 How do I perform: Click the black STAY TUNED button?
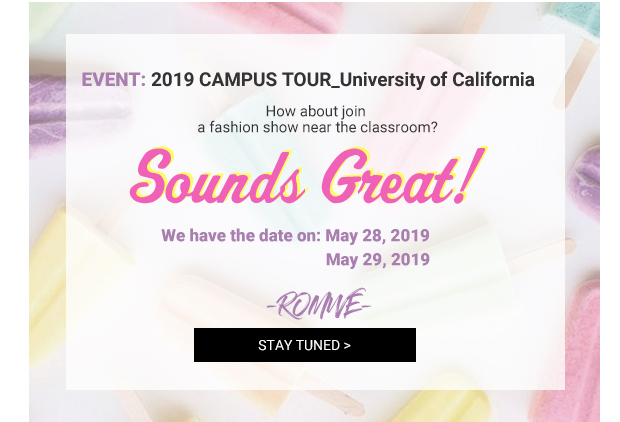pyautogui.click(x=304, y=344)
